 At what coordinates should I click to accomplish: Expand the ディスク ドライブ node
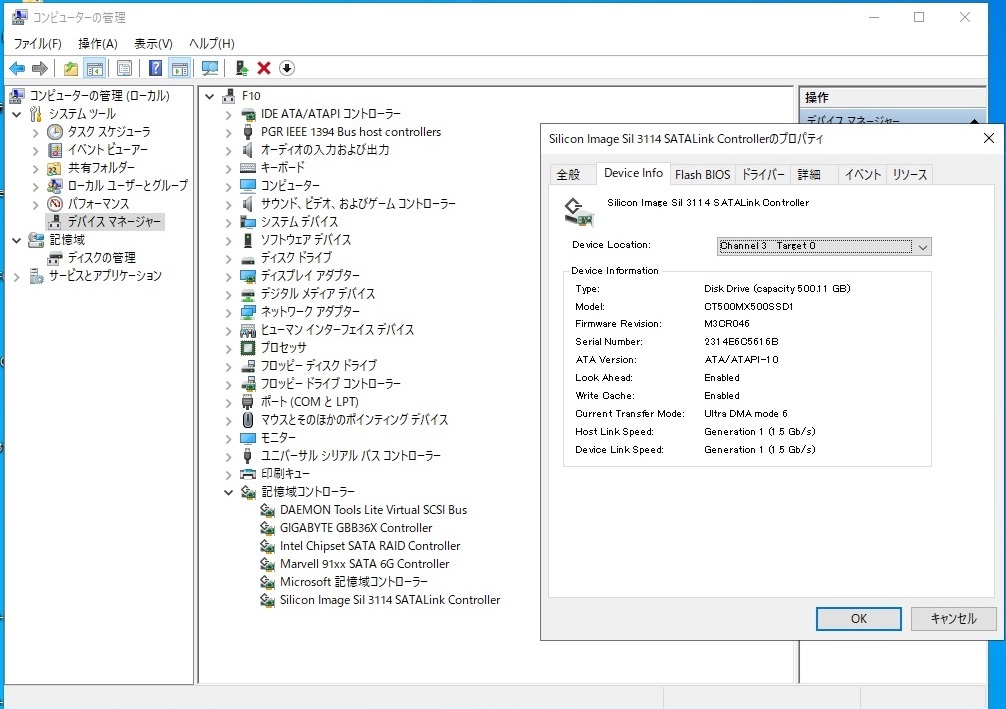(228, 259)
